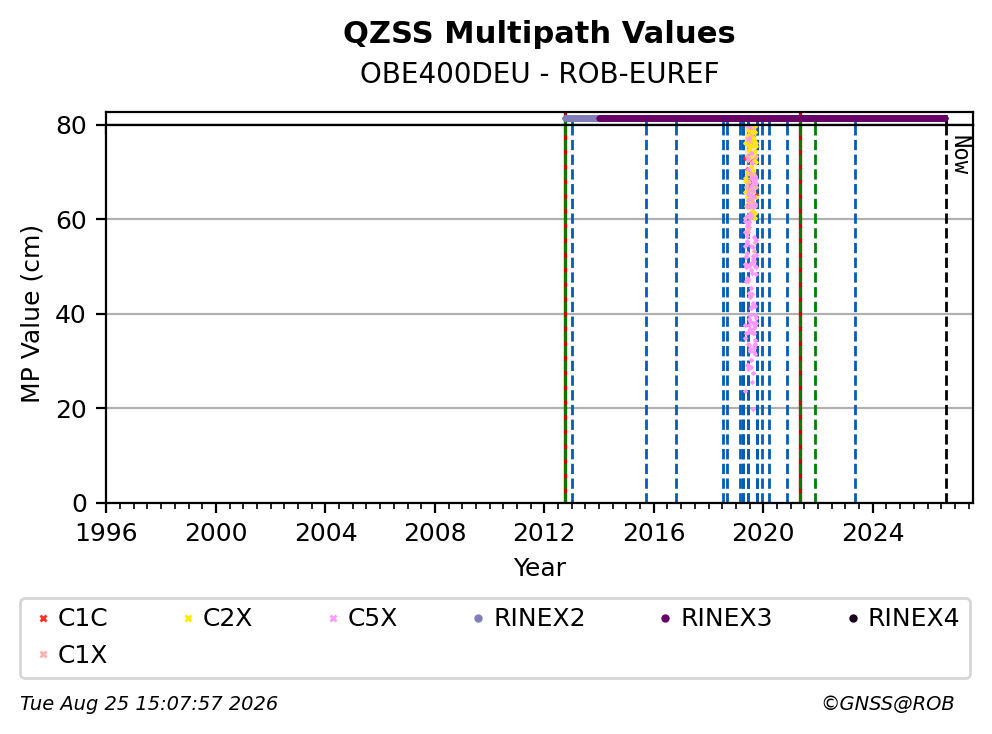Click the MP Value (cm) axis label

pyautogui.click(x=30, y=314)
